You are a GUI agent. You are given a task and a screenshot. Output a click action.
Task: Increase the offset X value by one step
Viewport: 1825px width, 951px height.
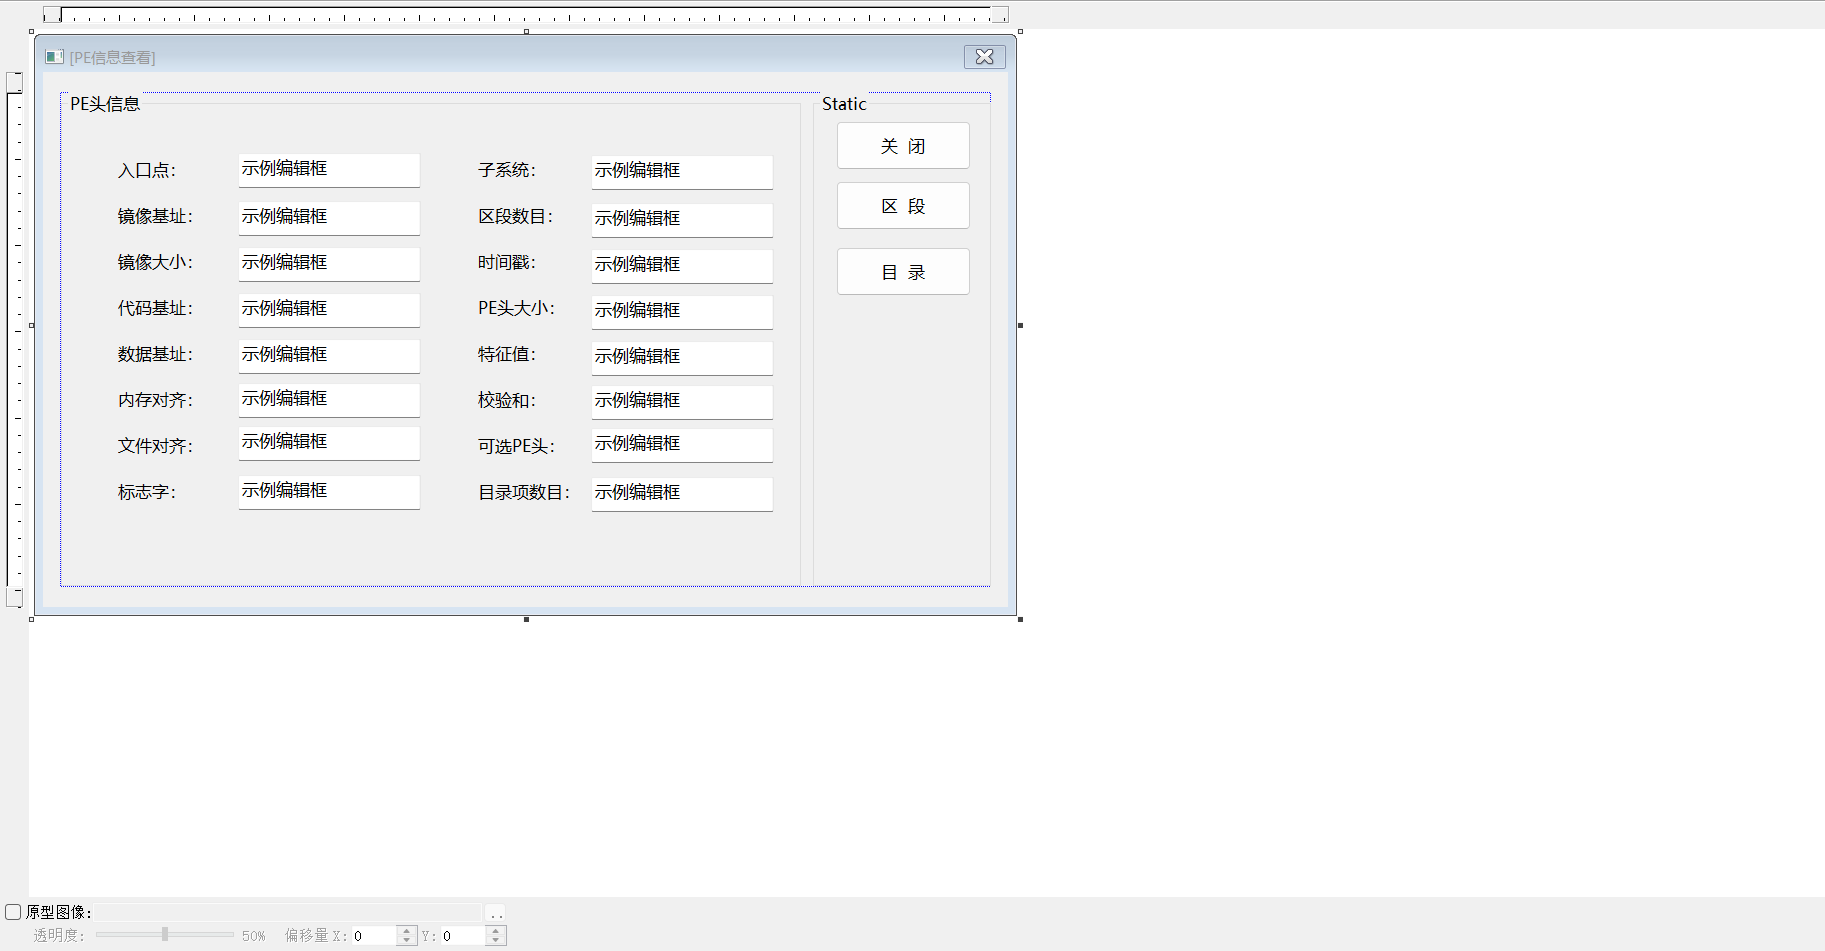click(x=406, y=931)
